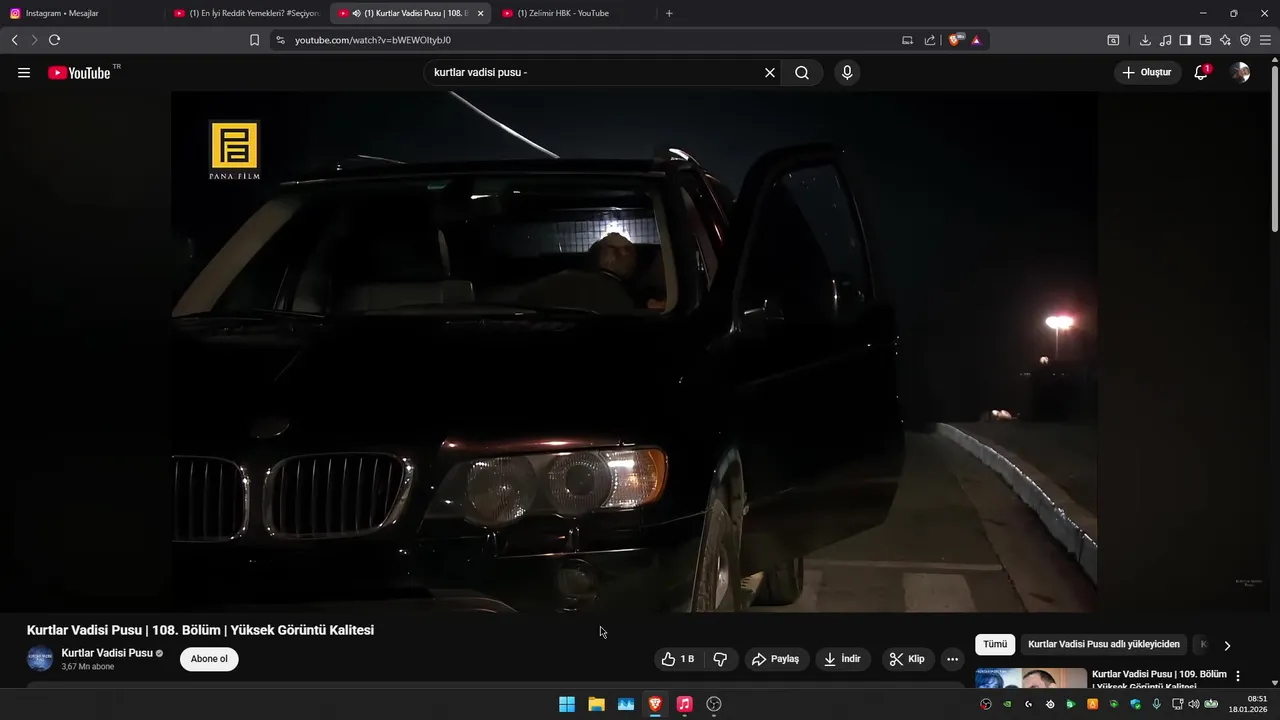Open the Windows Start menu
1280x720 pixels.
567,704
